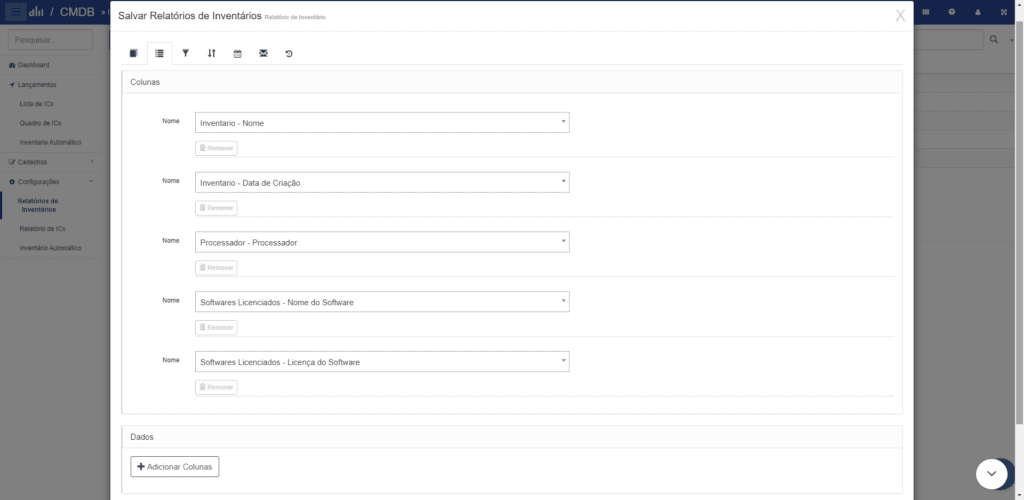The width and height of the screenshot is (1024, 500).
Task: Click the Adicionar Colunas button
Action: click(175, 467)
